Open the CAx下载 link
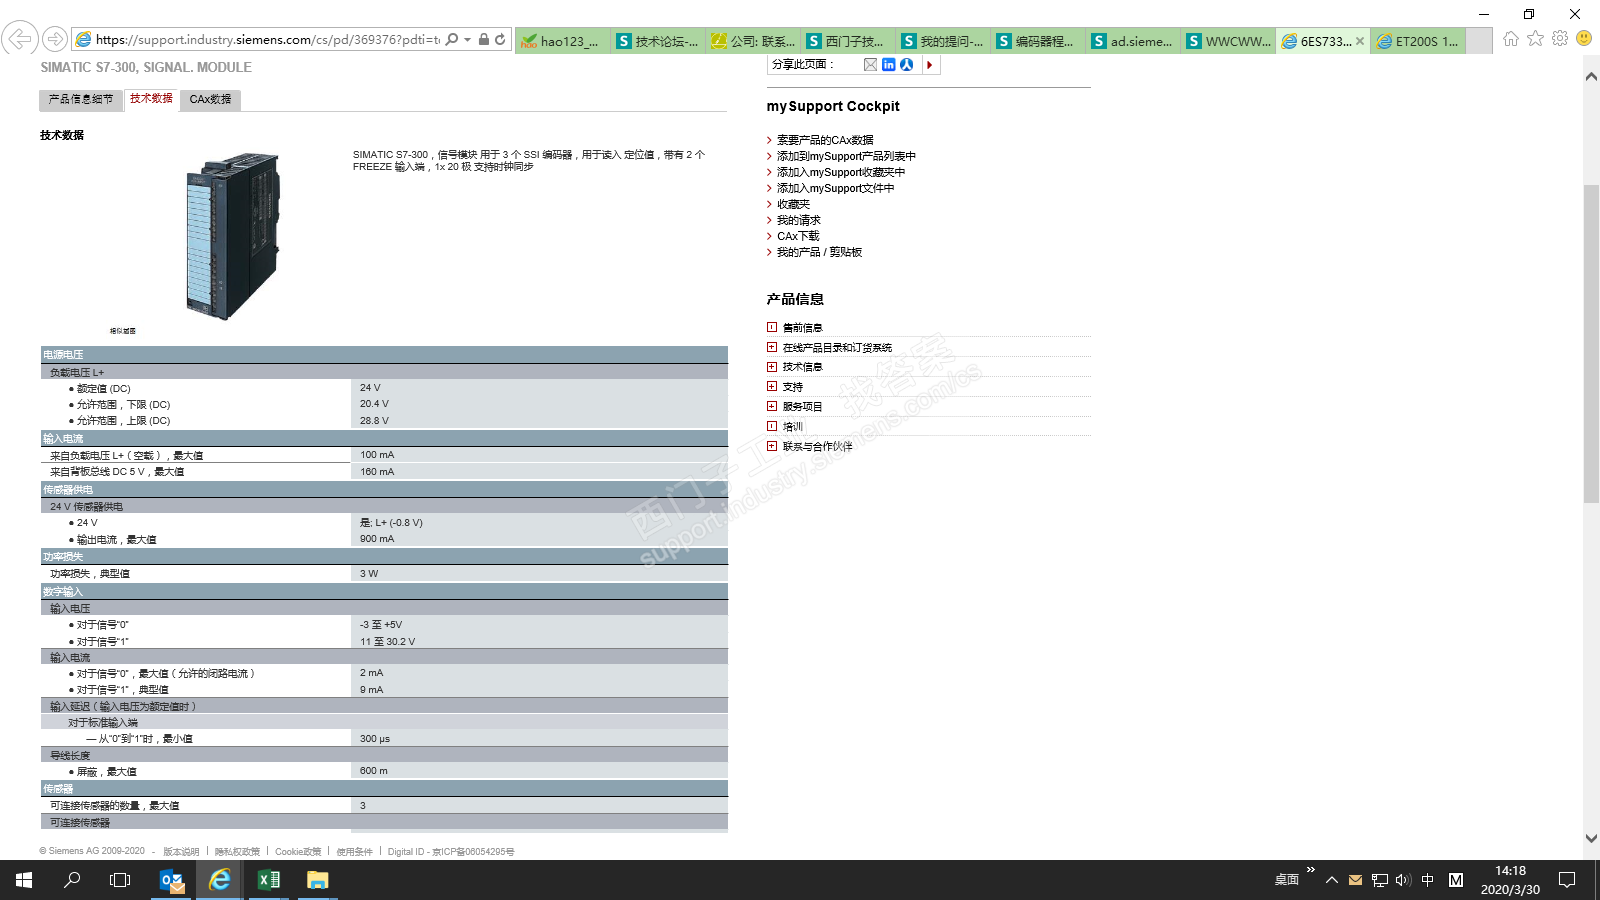Screen dimensions: 1600x900 [798, 236]
